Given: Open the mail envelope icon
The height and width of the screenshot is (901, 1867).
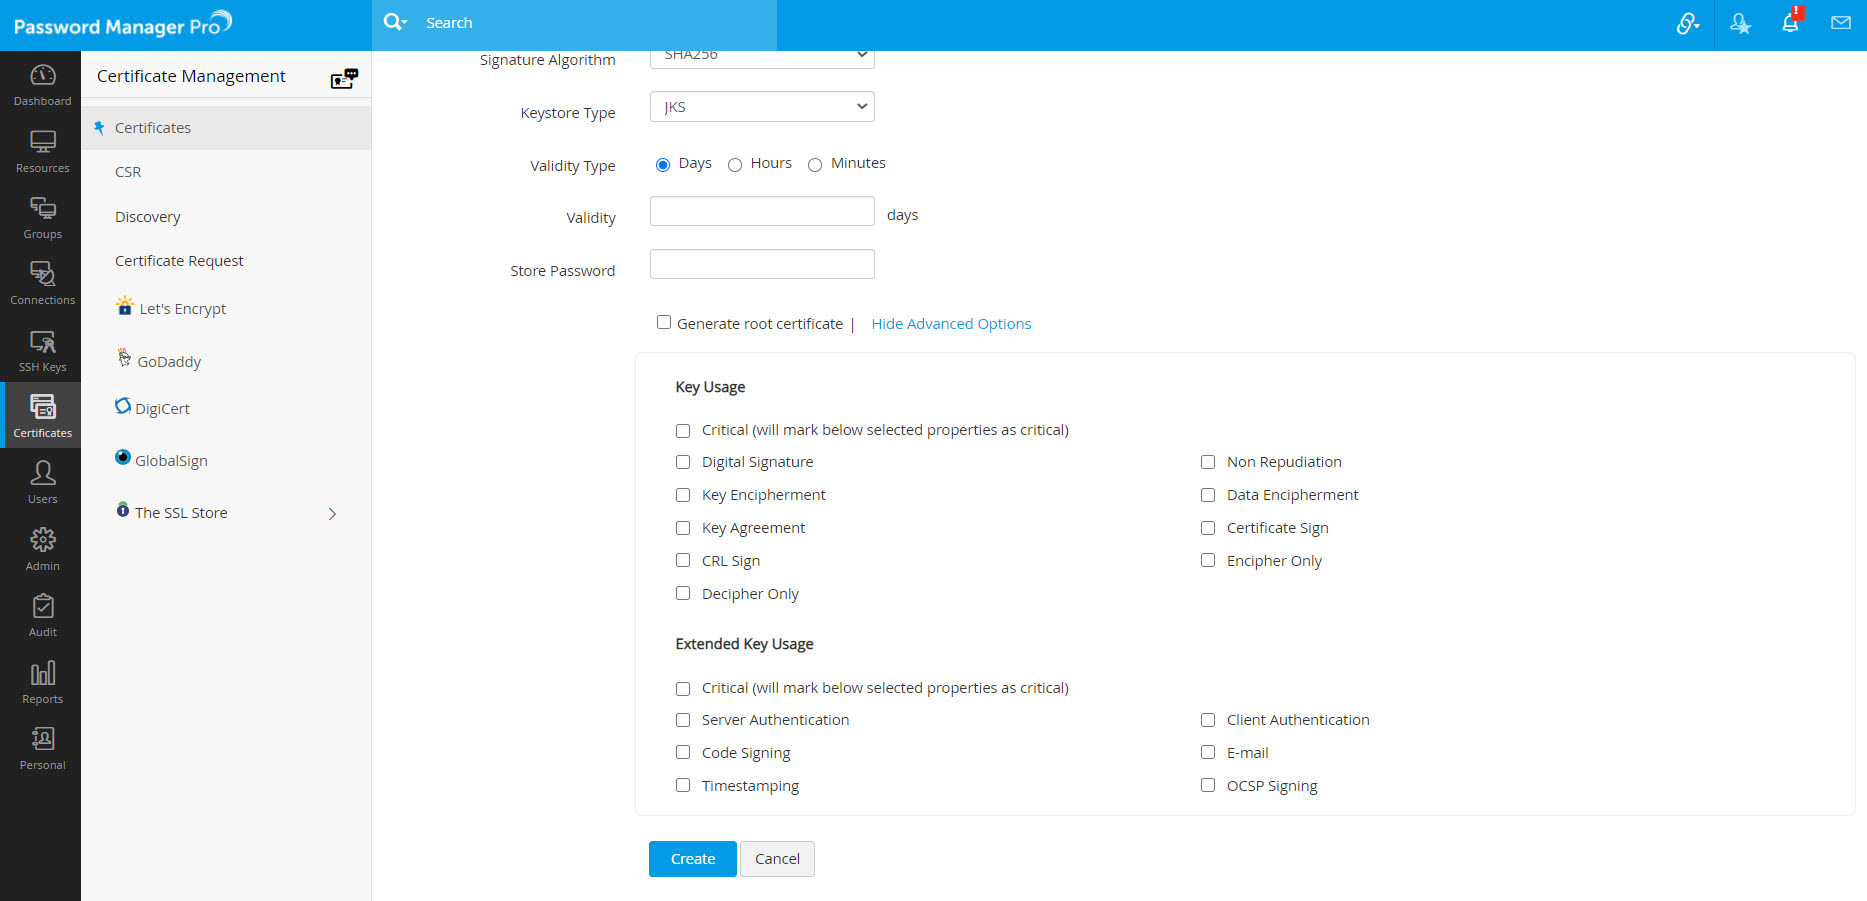Looking at the screenshot, I should coord(1841,22).
